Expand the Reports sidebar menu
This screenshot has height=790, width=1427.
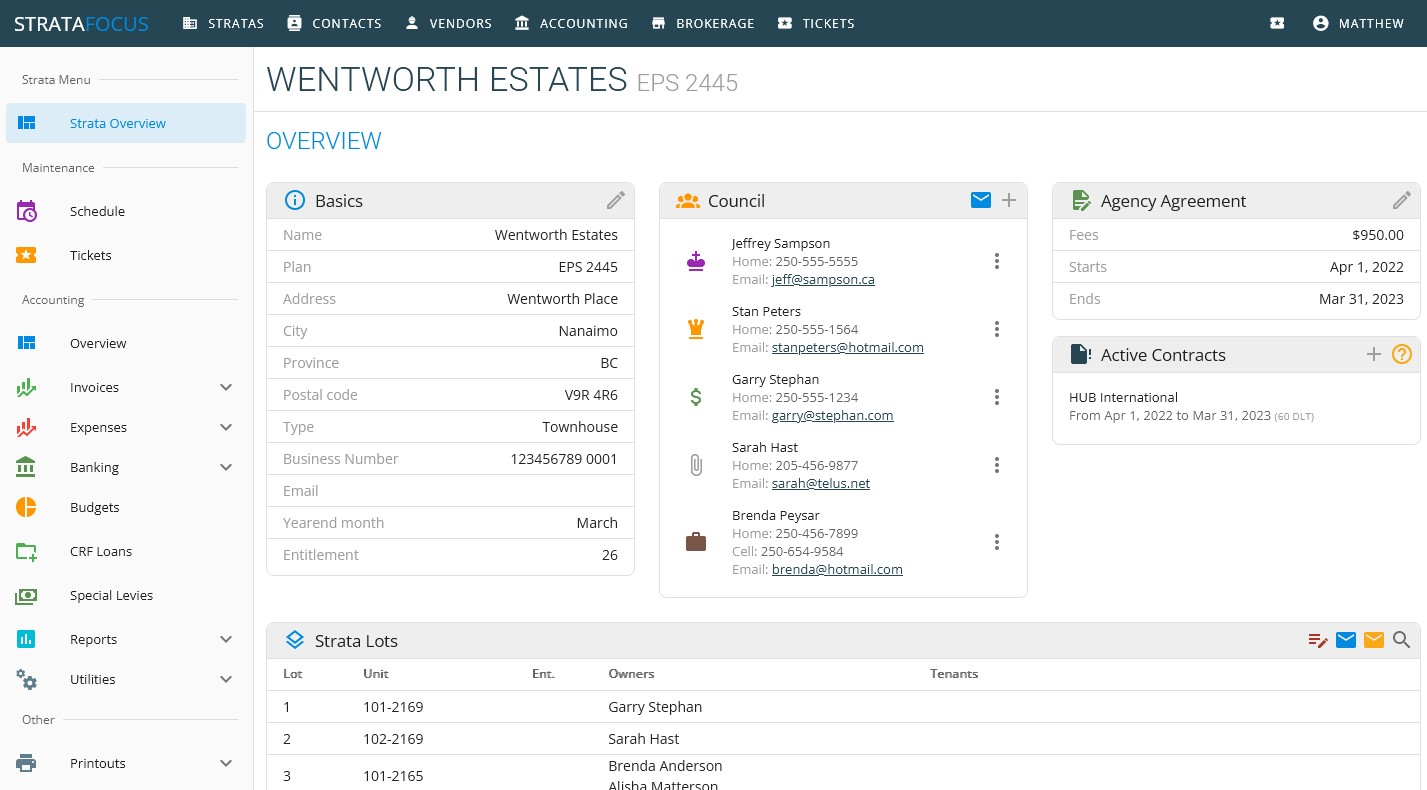(x=226, y=639)
